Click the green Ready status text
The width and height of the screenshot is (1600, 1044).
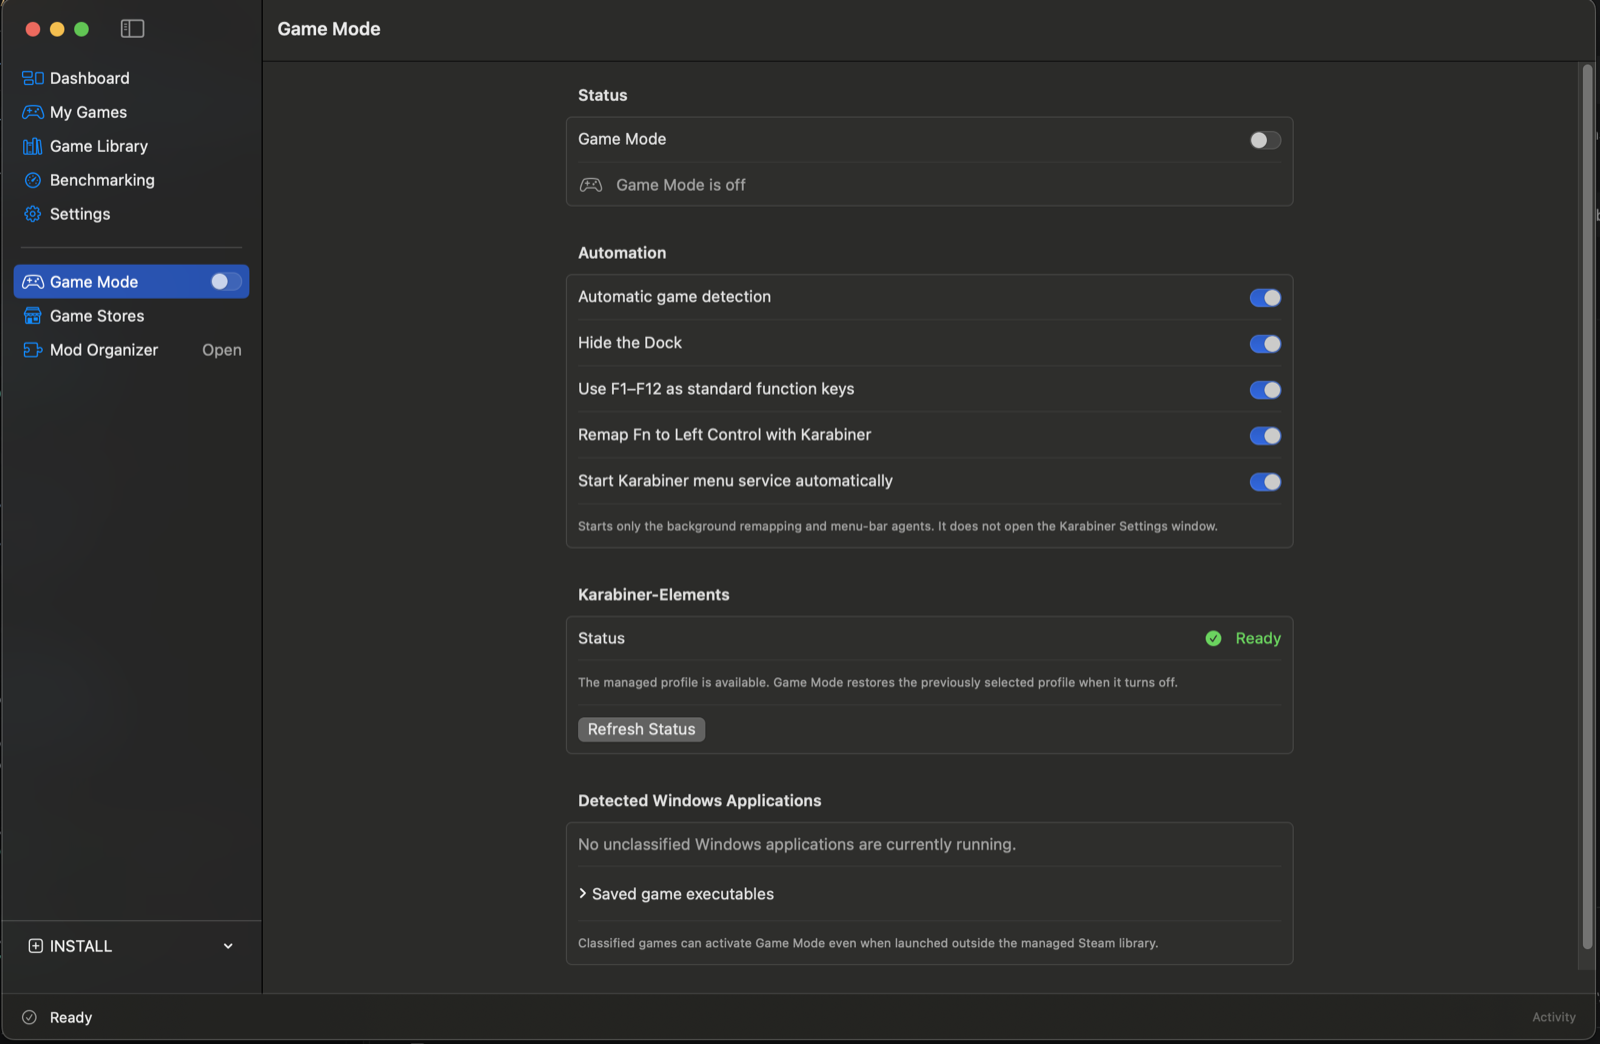click(x=1258, y=638)
